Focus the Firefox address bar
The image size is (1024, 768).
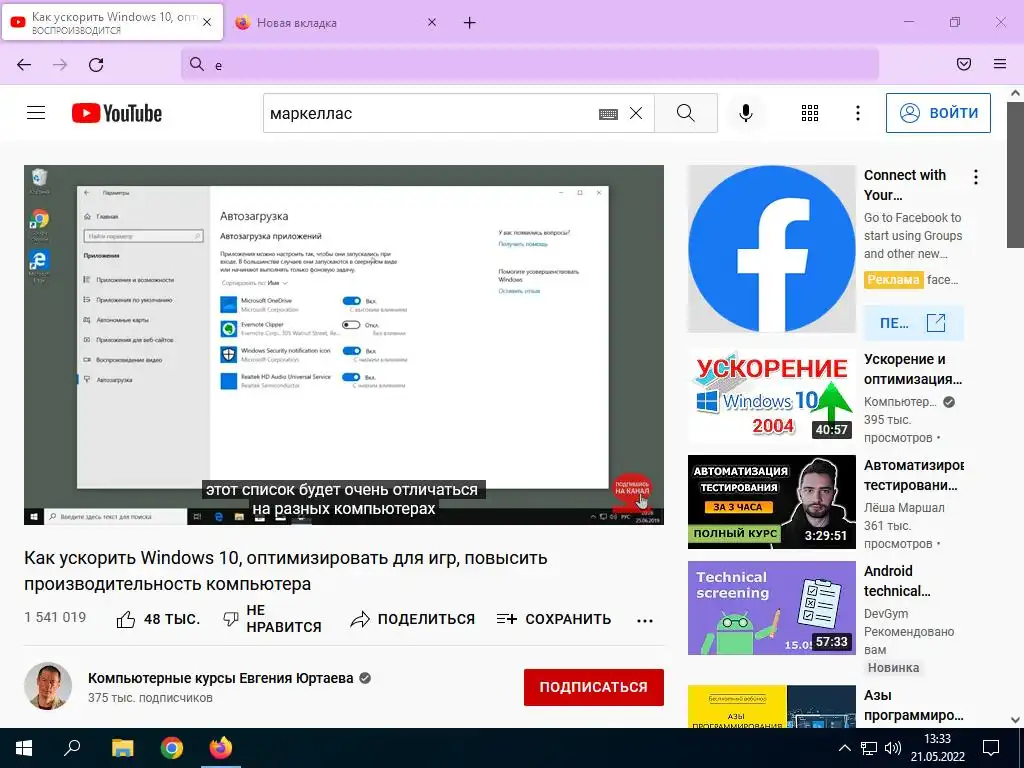coord(530,65)
